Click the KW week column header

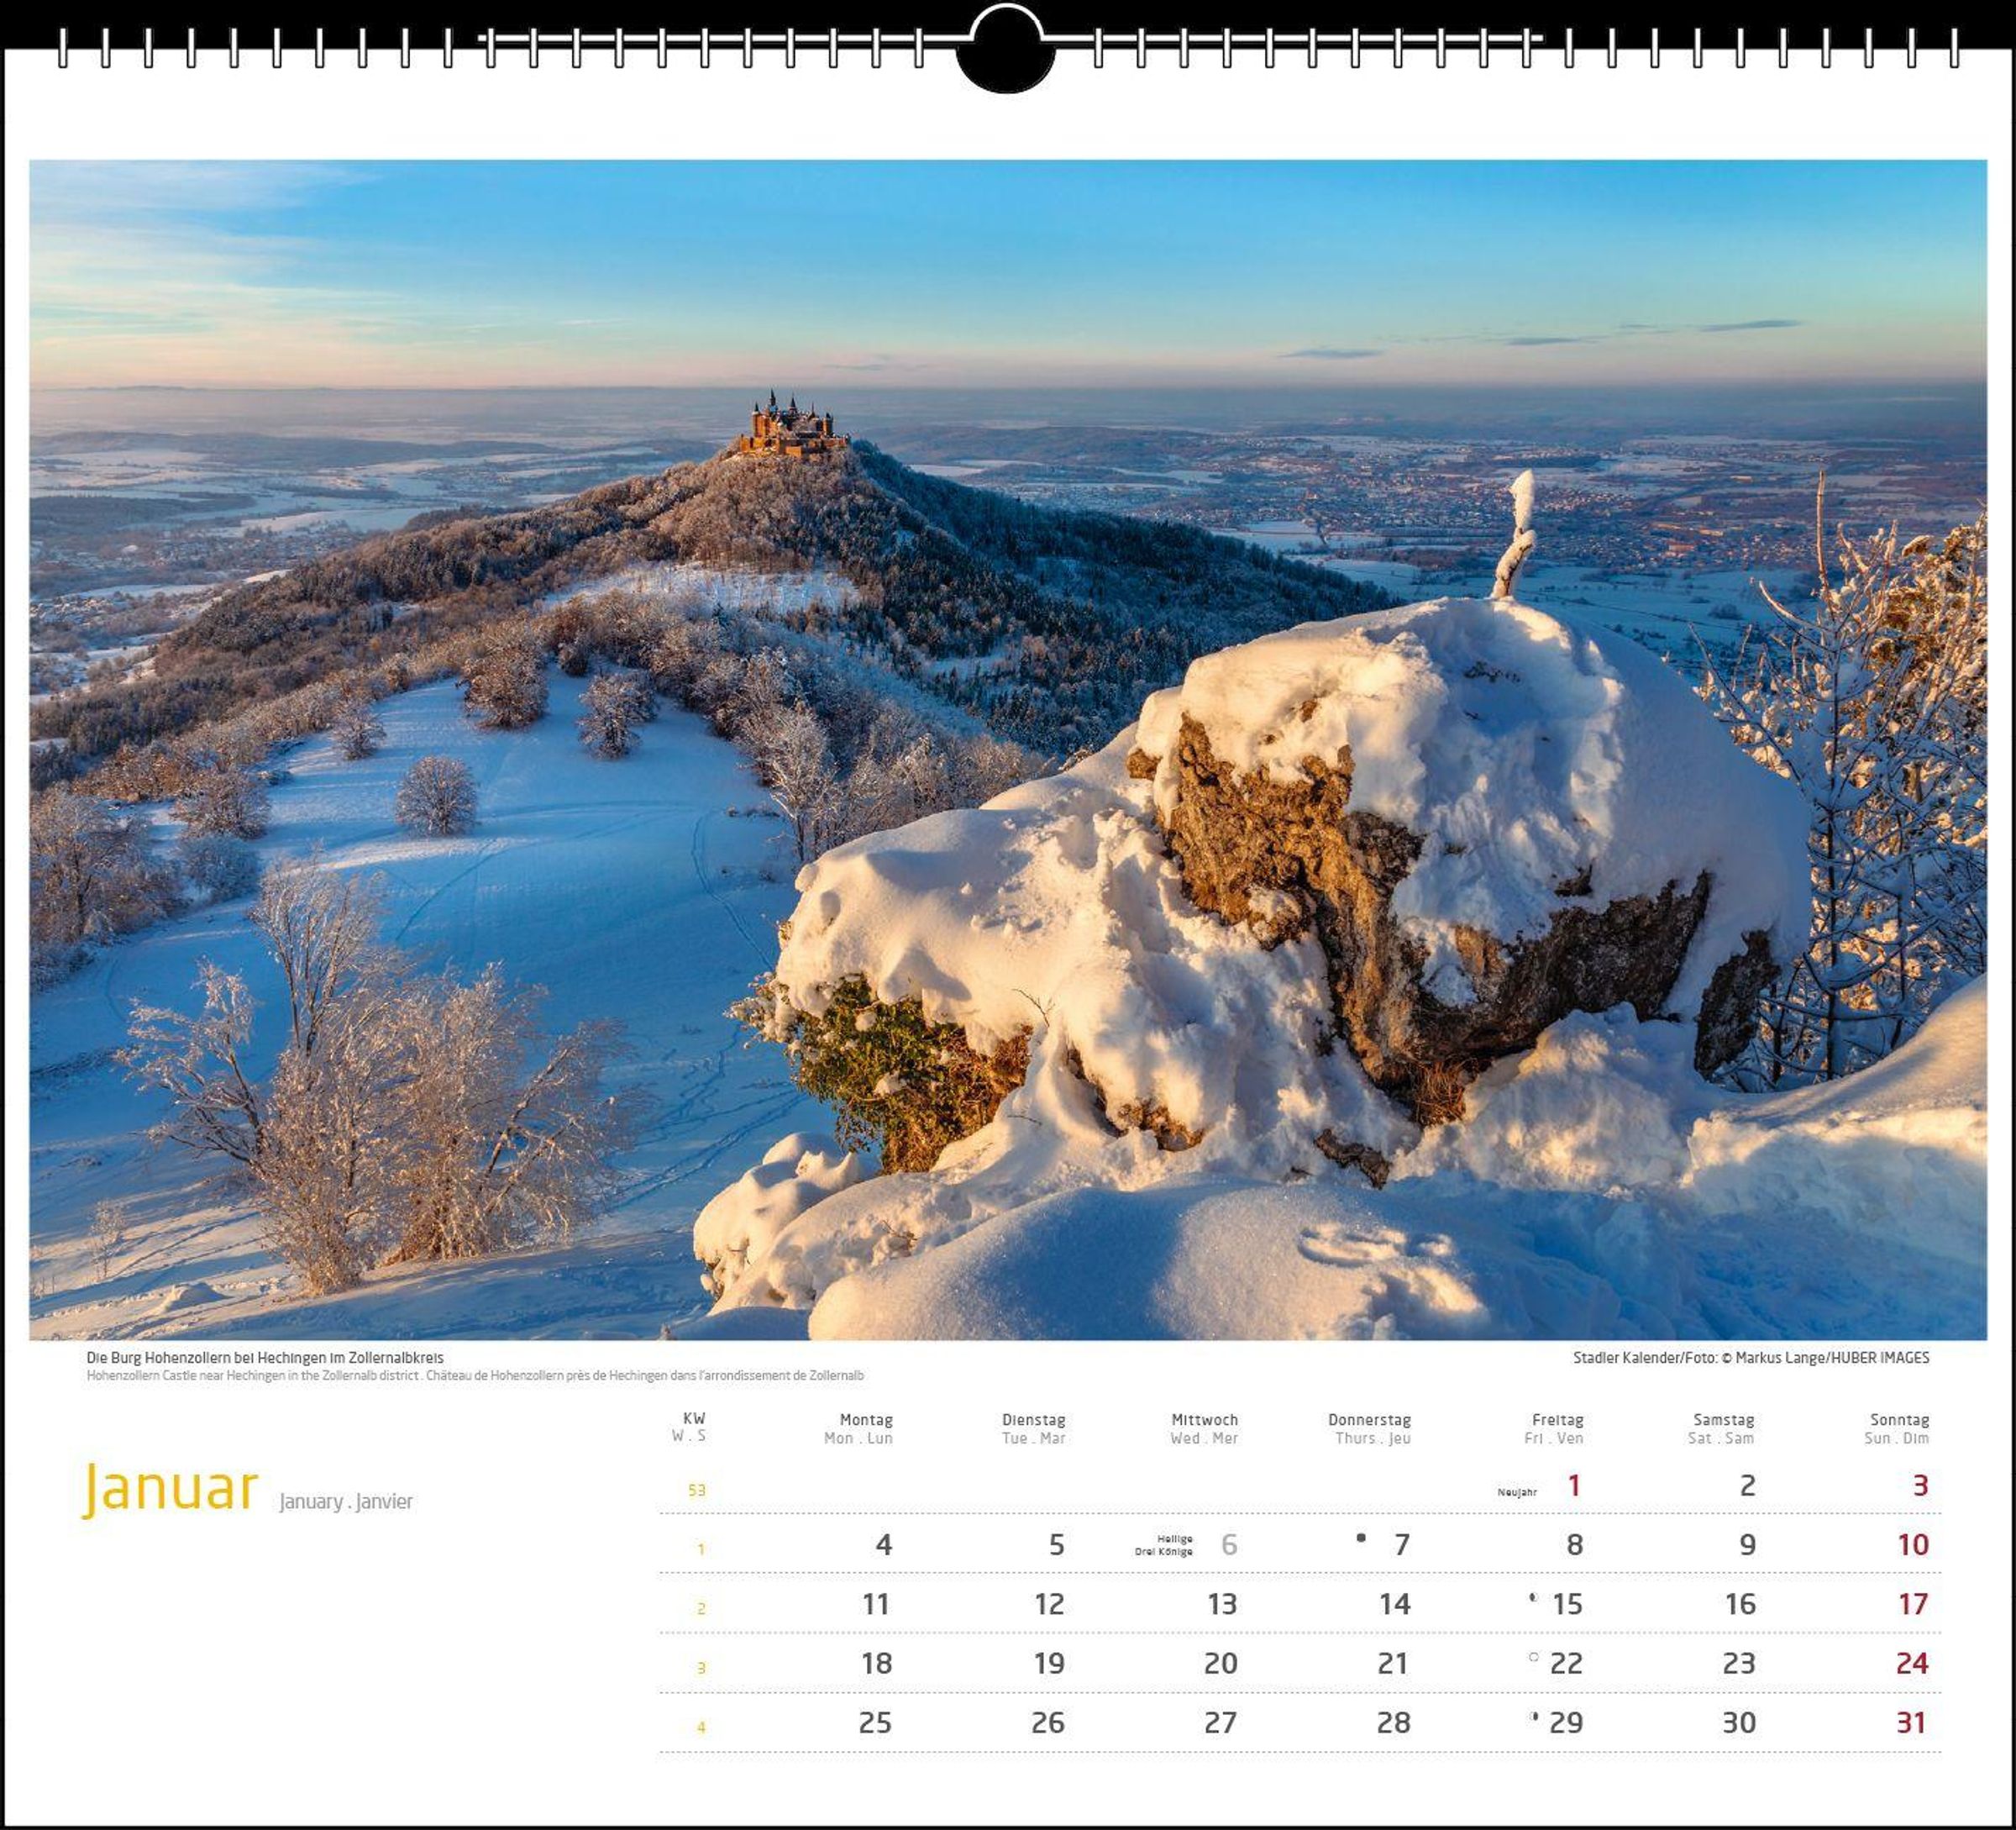click(x=693, y=1418)
